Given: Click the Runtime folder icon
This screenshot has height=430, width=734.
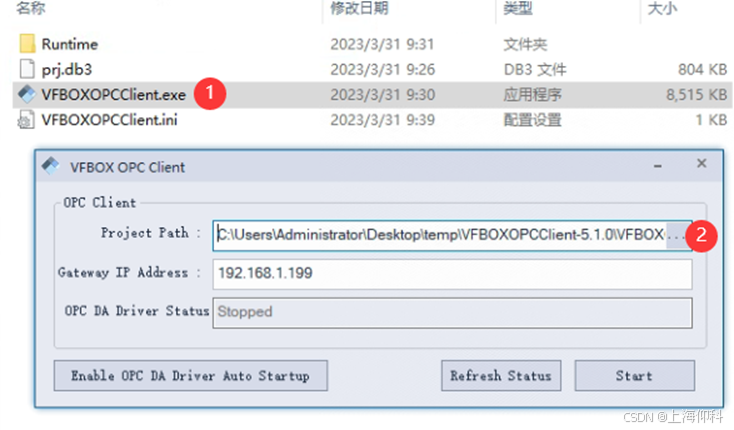Looking at the screenshot, I should click(27, 45).
